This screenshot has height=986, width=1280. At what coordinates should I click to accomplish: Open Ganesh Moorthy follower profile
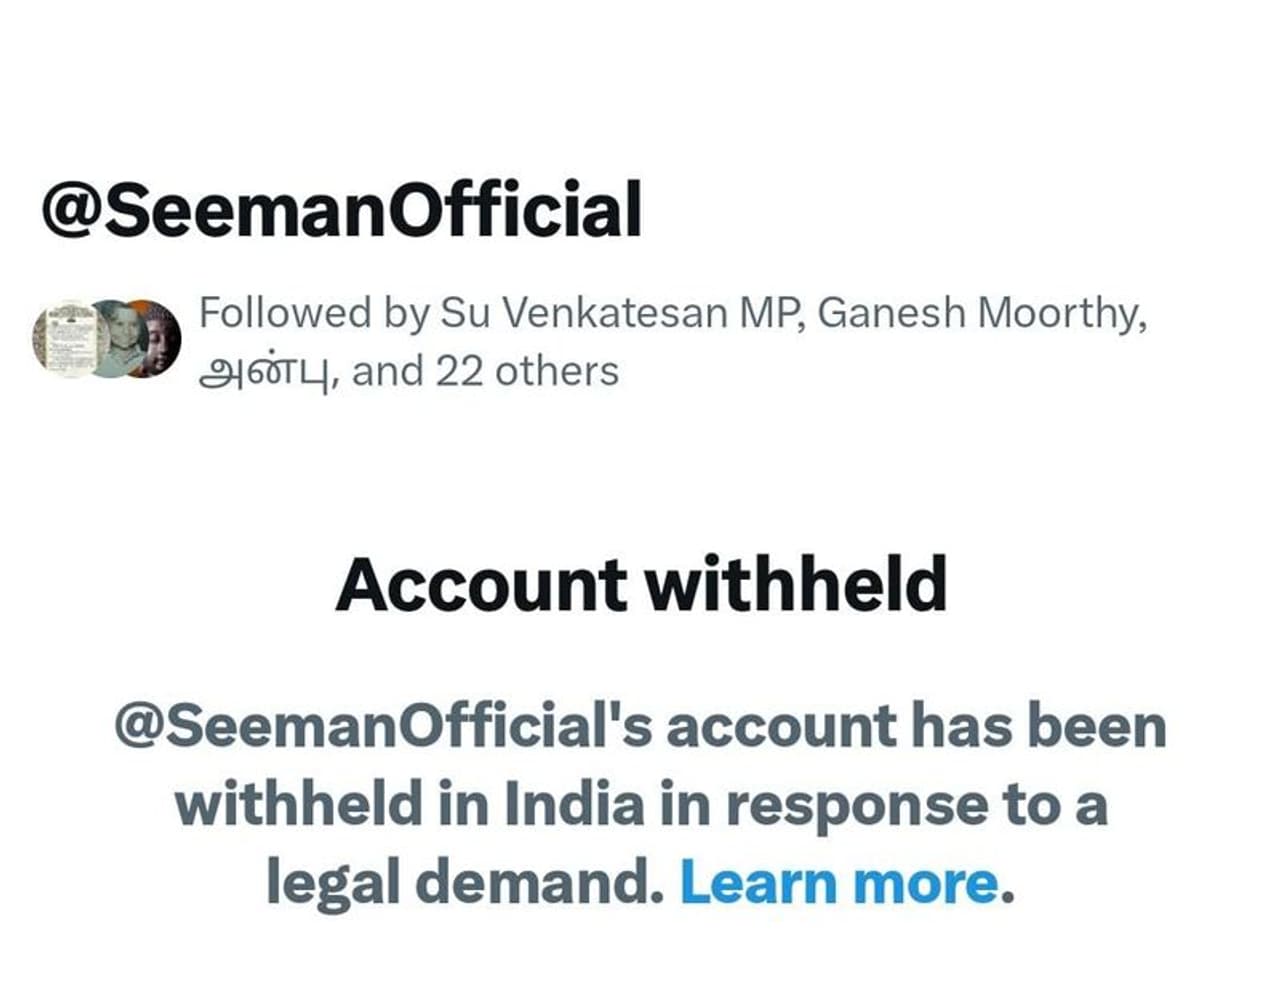978,313
